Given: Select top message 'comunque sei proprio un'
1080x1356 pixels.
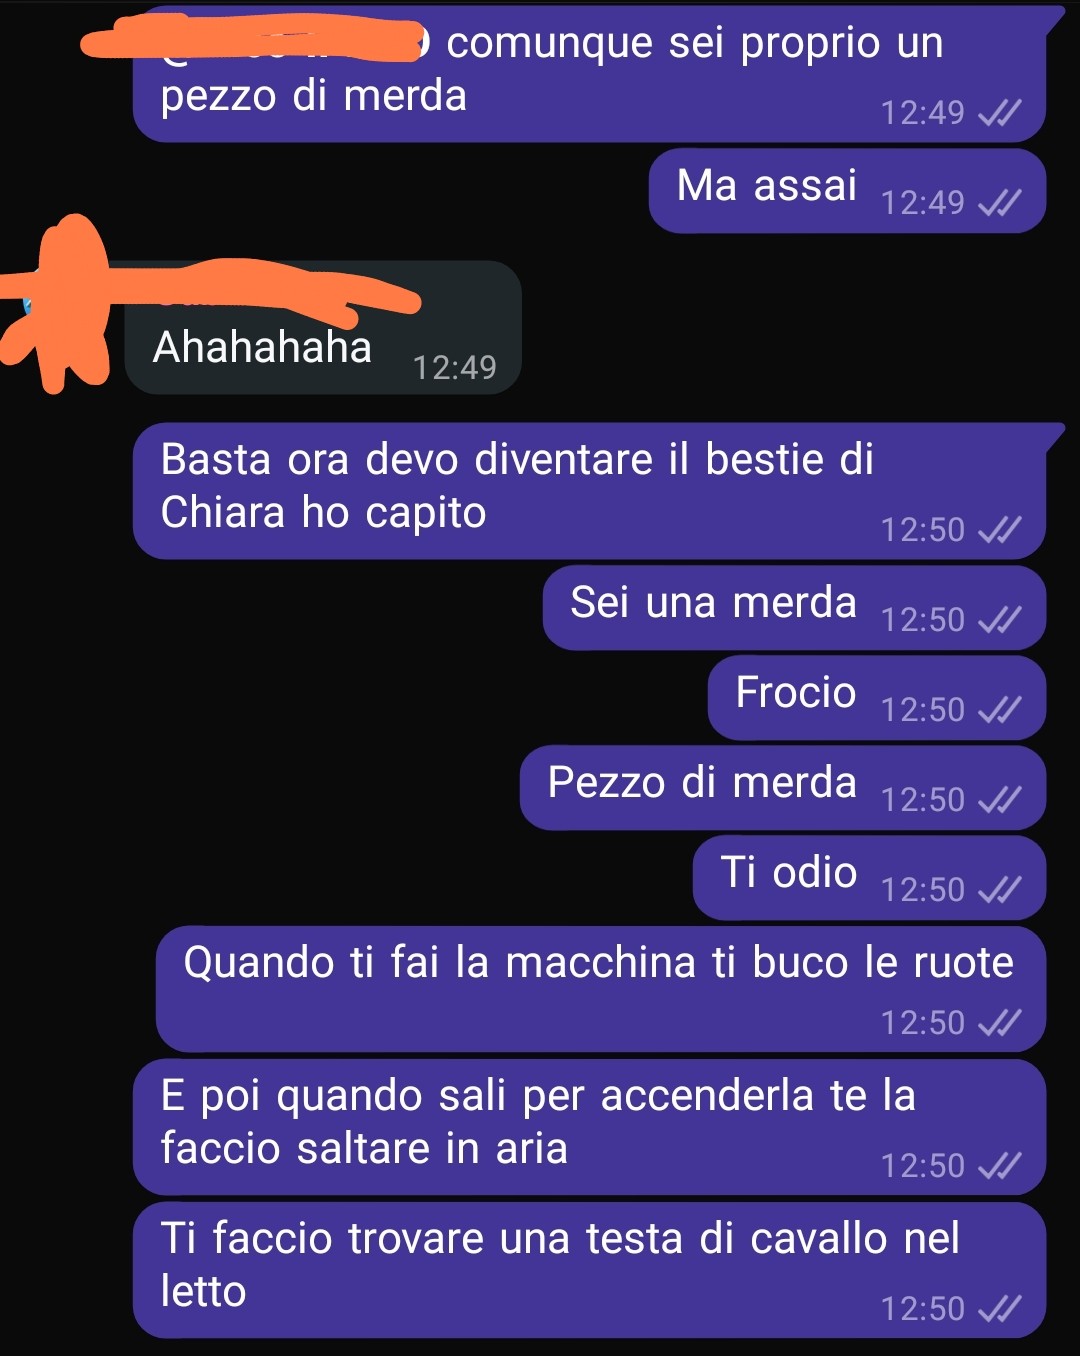Looking at the screenshot, I should coord(590,75).
